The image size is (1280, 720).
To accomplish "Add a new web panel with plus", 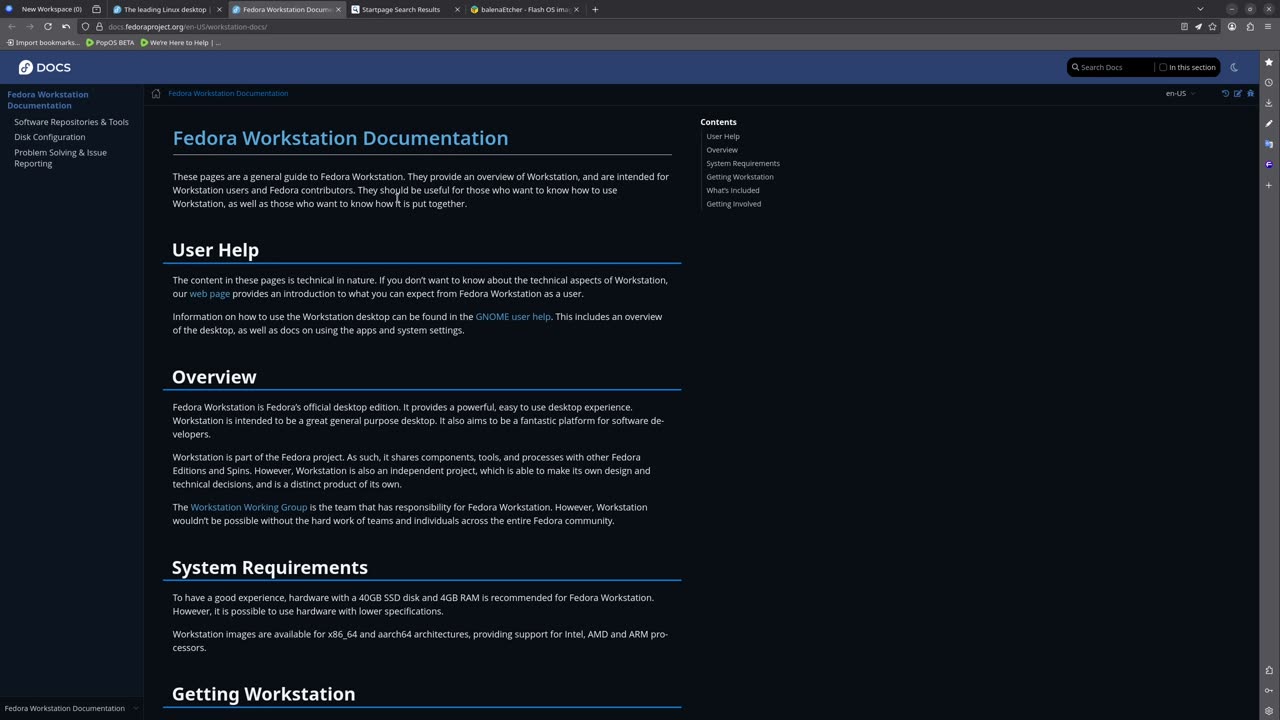I will point(1269,185).
